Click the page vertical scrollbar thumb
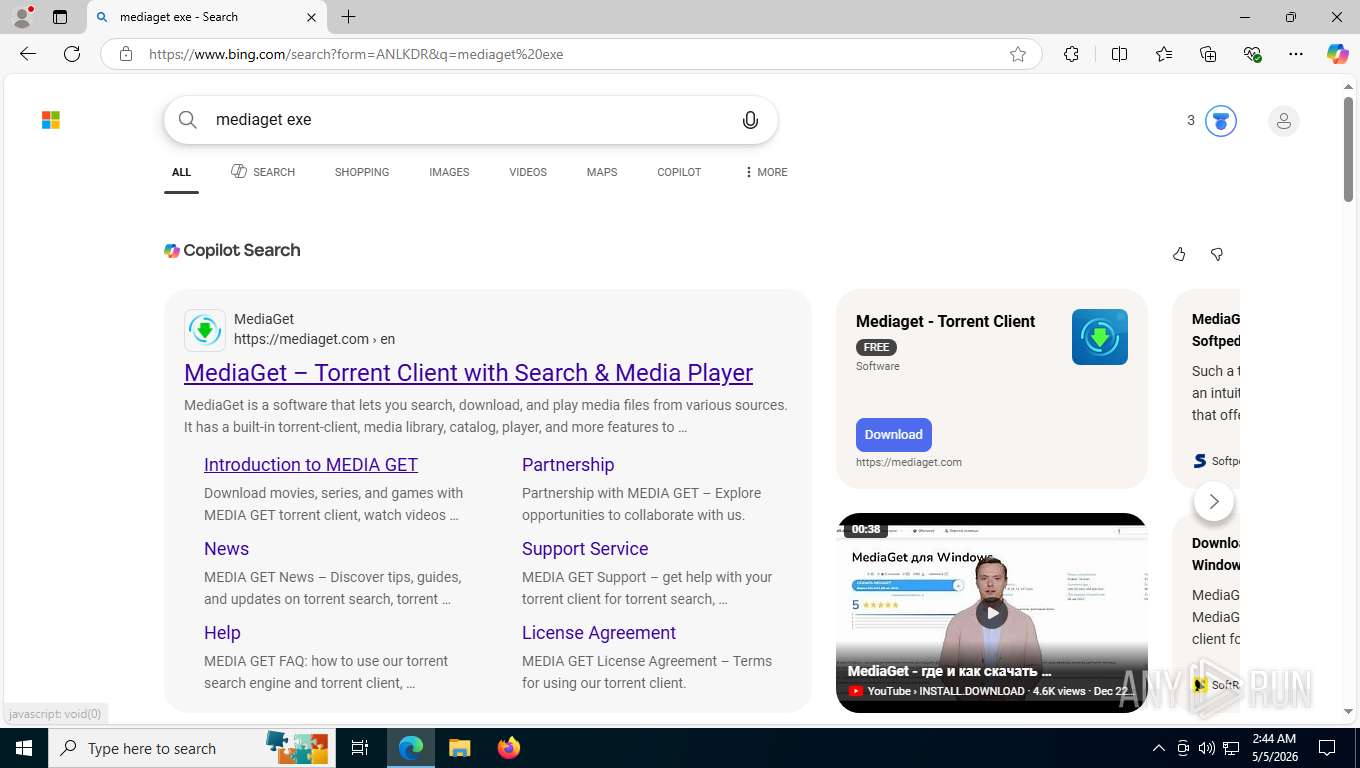 coord(1348,150)
